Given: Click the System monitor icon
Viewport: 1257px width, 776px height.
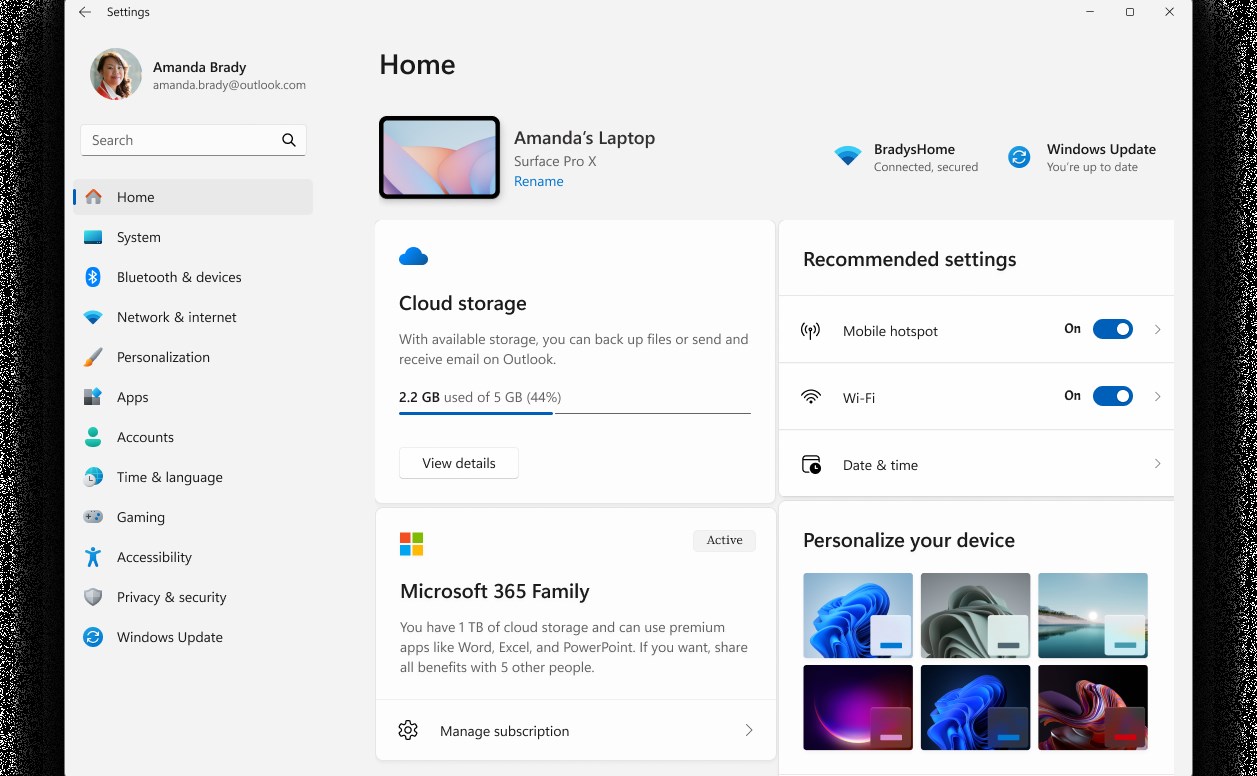Looking at the screenshot, I should click(x=93, y=237).
